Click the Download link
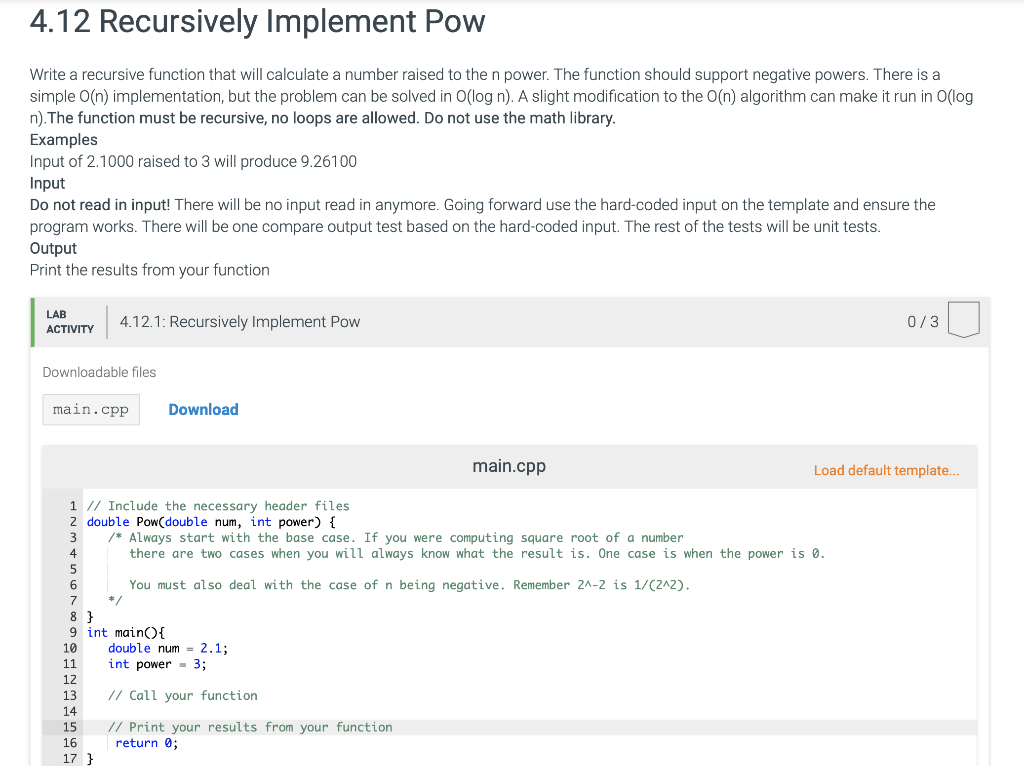 [x=203, y=409]
